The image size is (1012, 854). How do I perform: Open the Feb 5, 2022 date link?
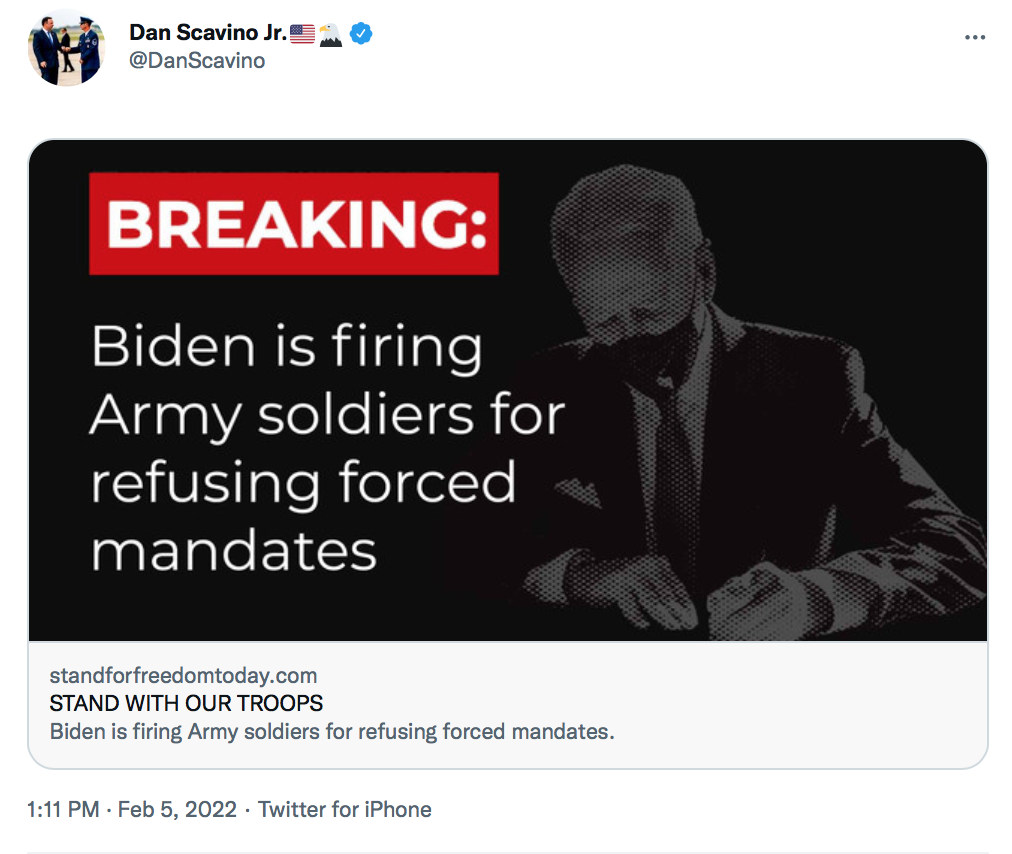click(177, 809)
